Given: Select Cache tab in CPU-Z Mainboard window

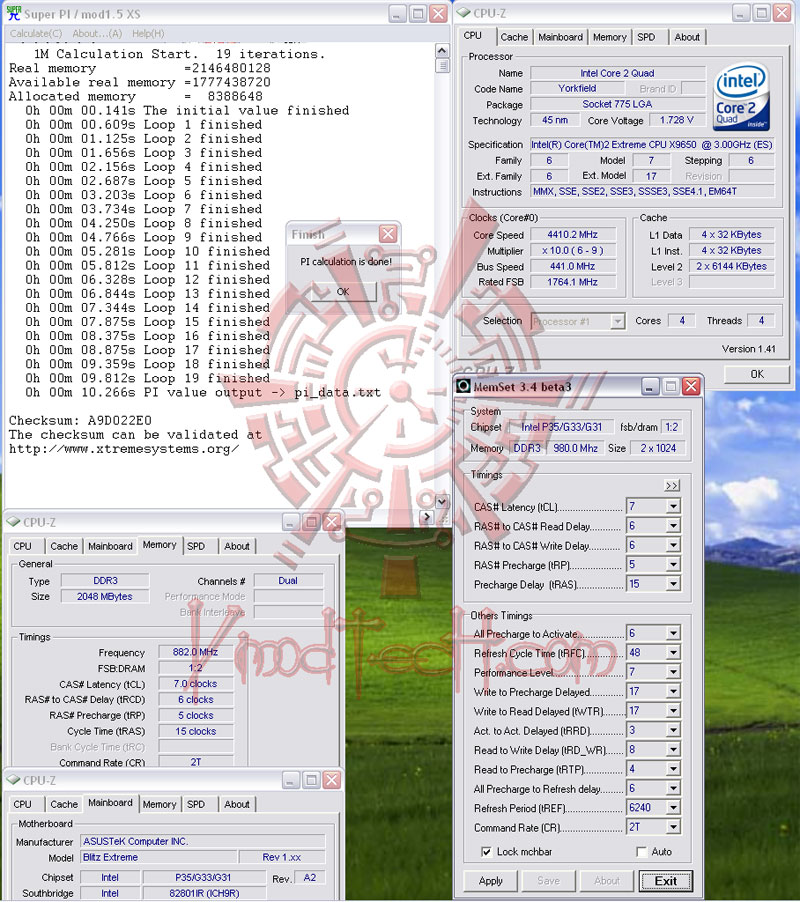Looking at the screenshot, I should (x=64, y=804).
